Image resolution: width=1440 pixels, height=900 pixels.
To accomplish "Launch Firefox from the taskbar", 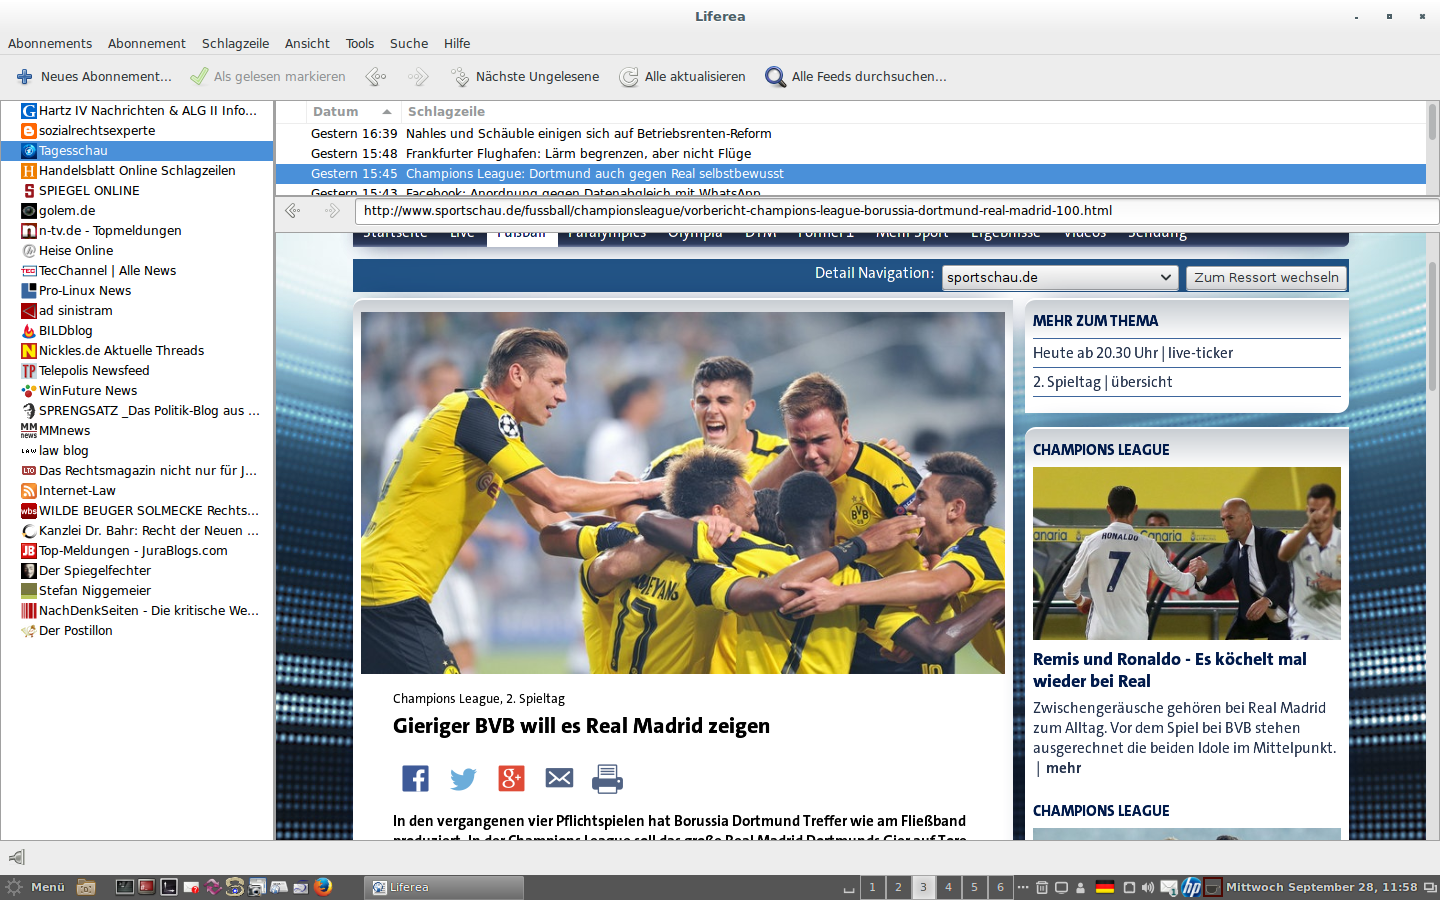I will point(323,887).
